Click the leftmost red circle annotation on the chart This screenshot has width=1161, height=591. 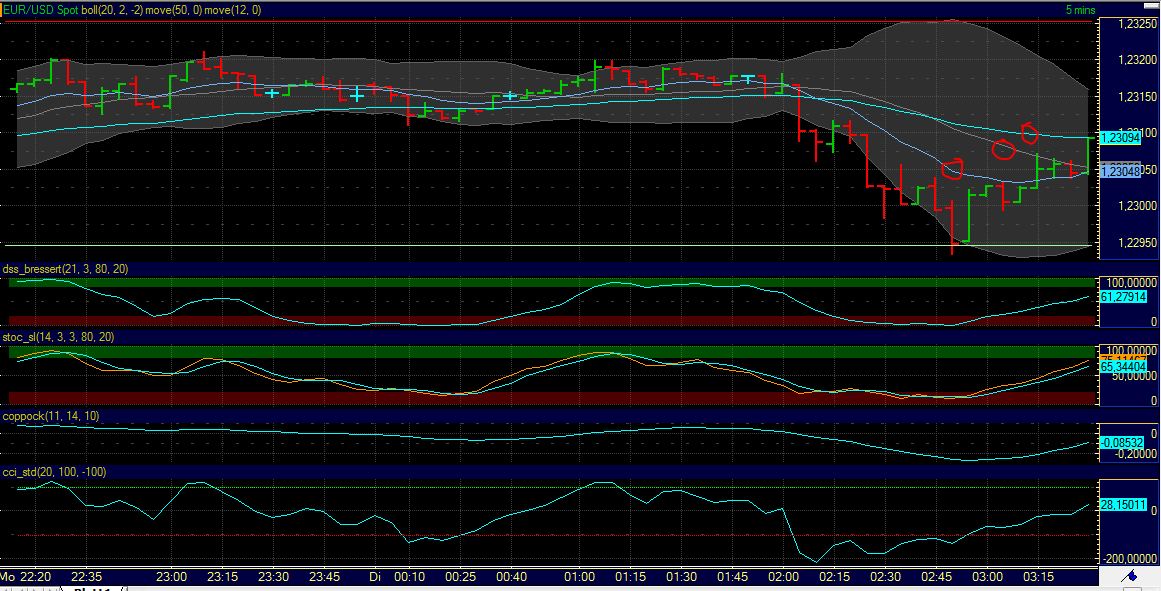[x=952, y=168]
